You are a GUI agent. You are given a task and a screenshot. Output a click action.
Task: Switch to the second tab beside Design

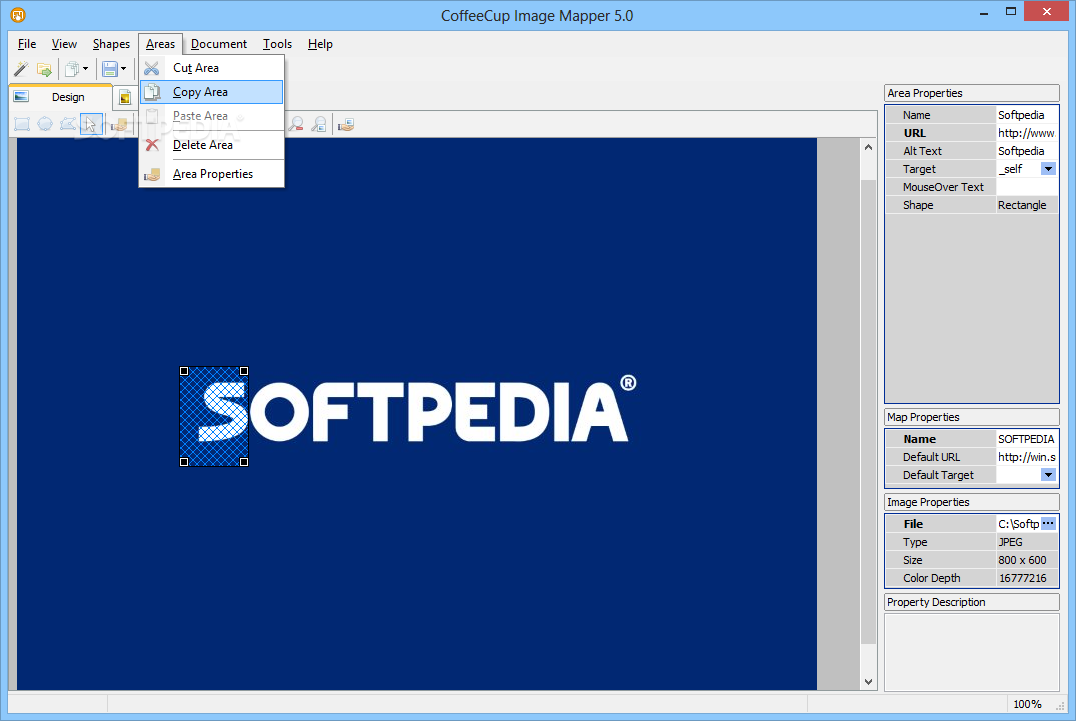(125, 97)
